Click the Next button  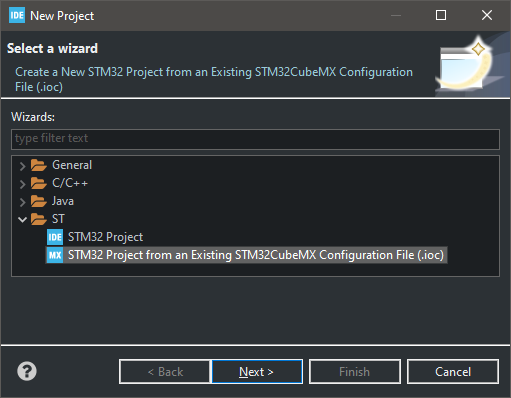257,372
